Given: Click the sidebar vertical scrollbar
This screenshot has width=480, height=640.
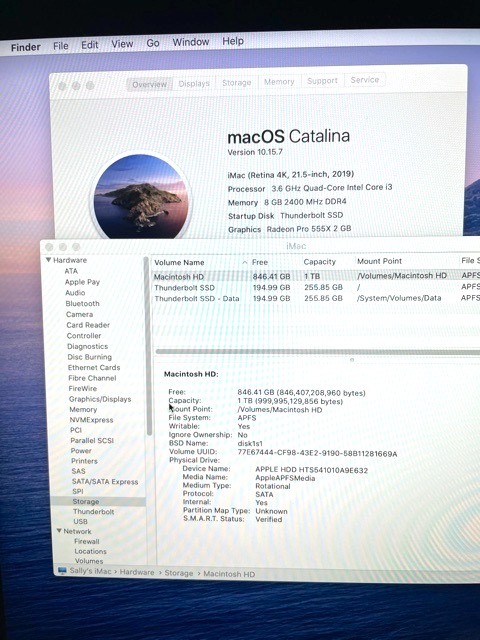Looking at the screenshot, I should point(148,347).
